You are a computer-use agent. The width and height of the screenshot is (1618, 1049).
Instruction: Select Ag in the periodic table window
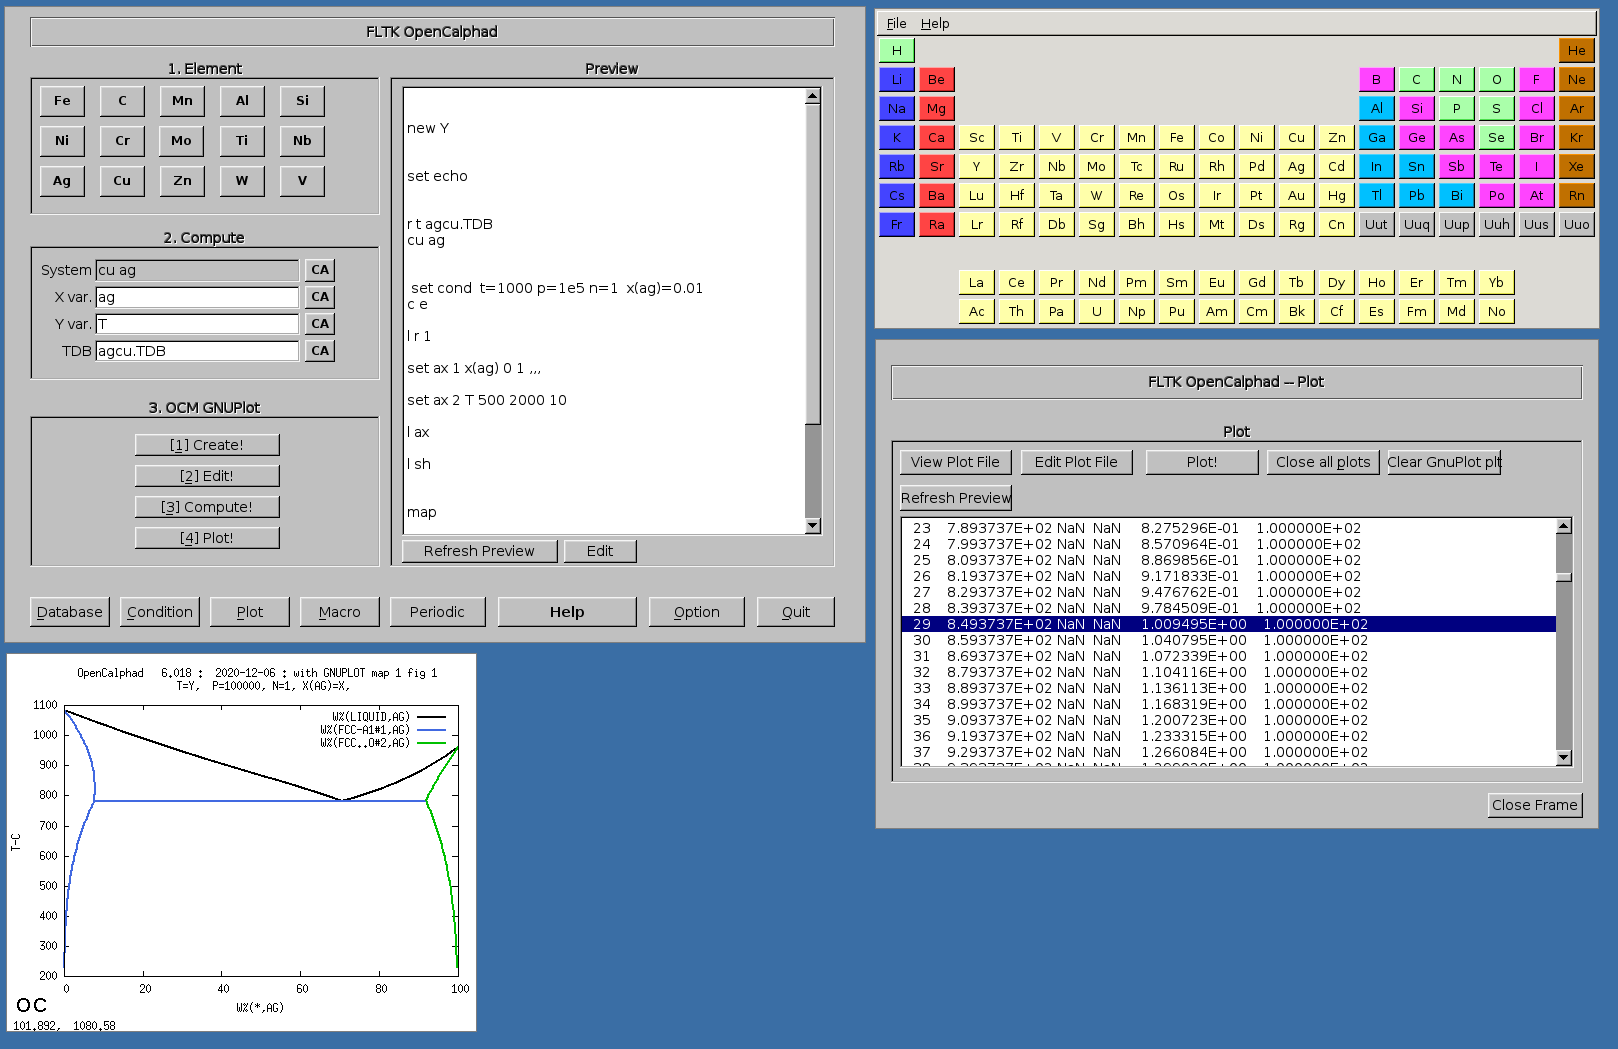[1297, 167]
